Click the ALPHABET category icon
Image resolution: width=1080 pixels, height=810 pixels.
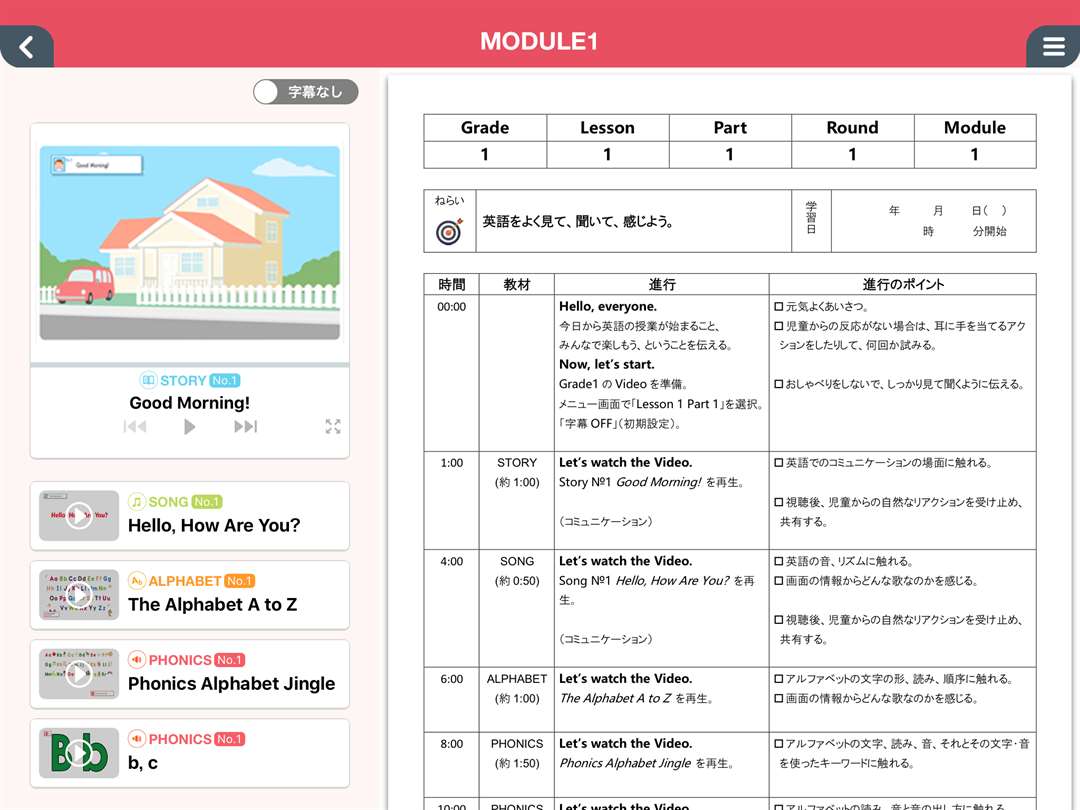(x=137, y=581)
